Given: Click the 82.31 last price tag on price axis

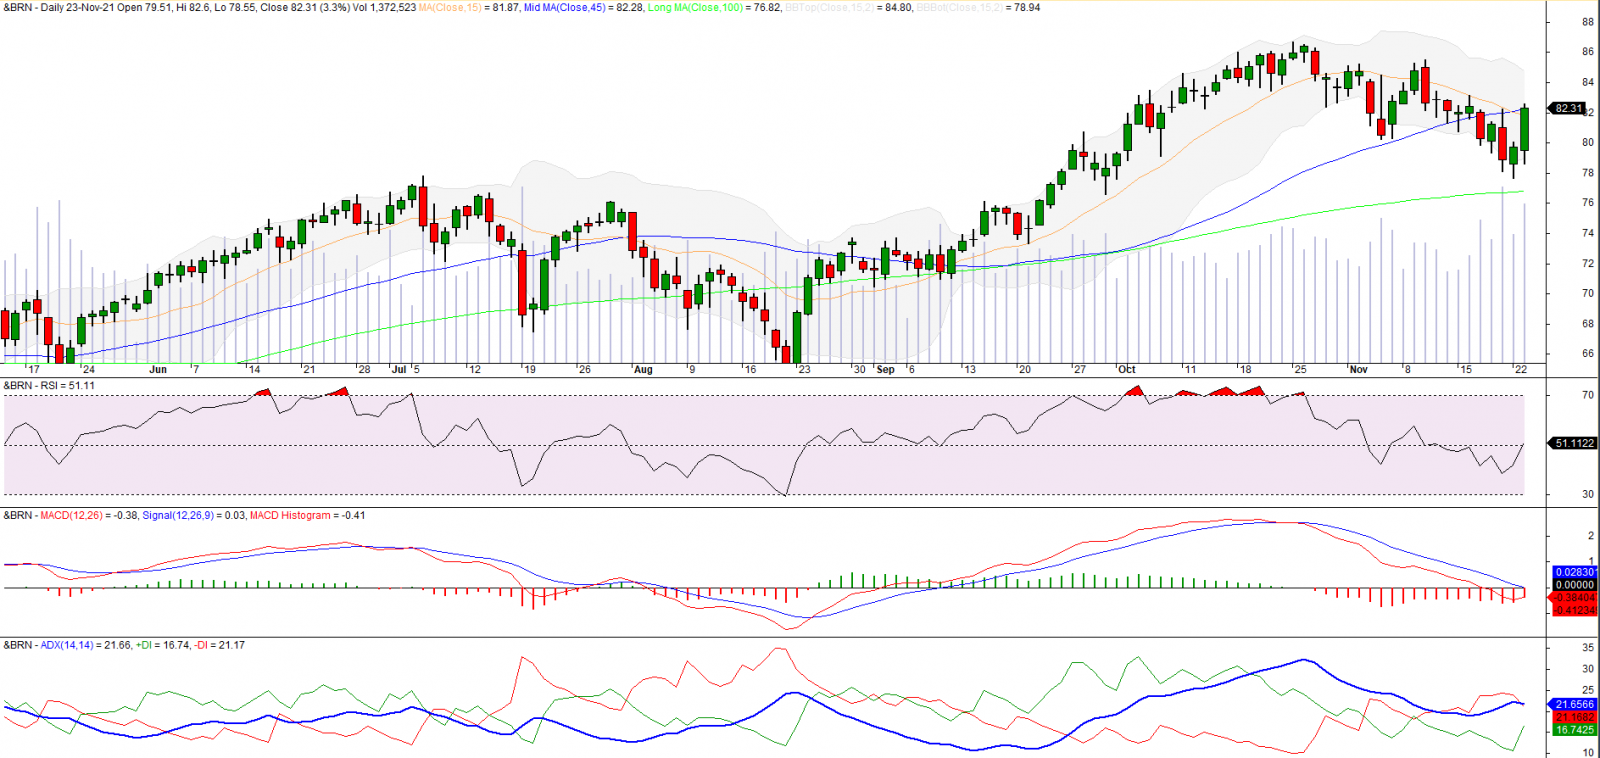Looking at the screenshot, I should [x=1568, y=108].
